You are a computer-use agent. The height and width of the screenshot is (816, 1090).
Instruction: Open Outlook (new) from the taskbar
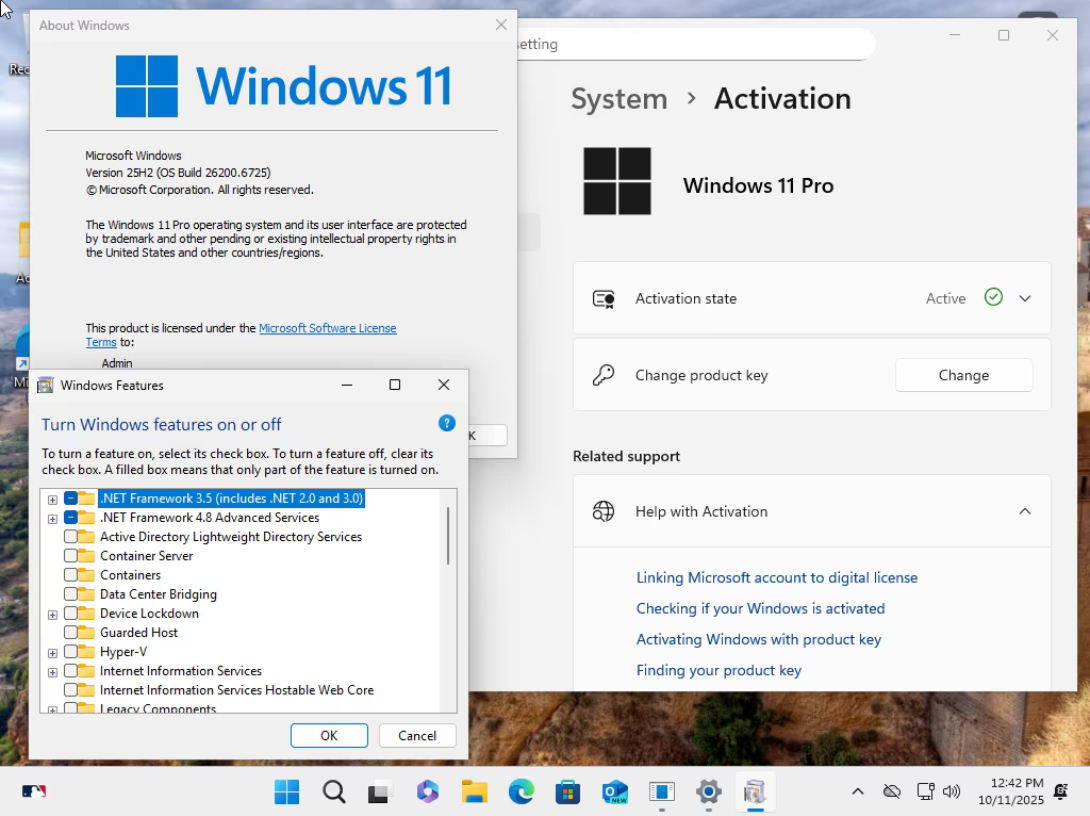point(615,792)
